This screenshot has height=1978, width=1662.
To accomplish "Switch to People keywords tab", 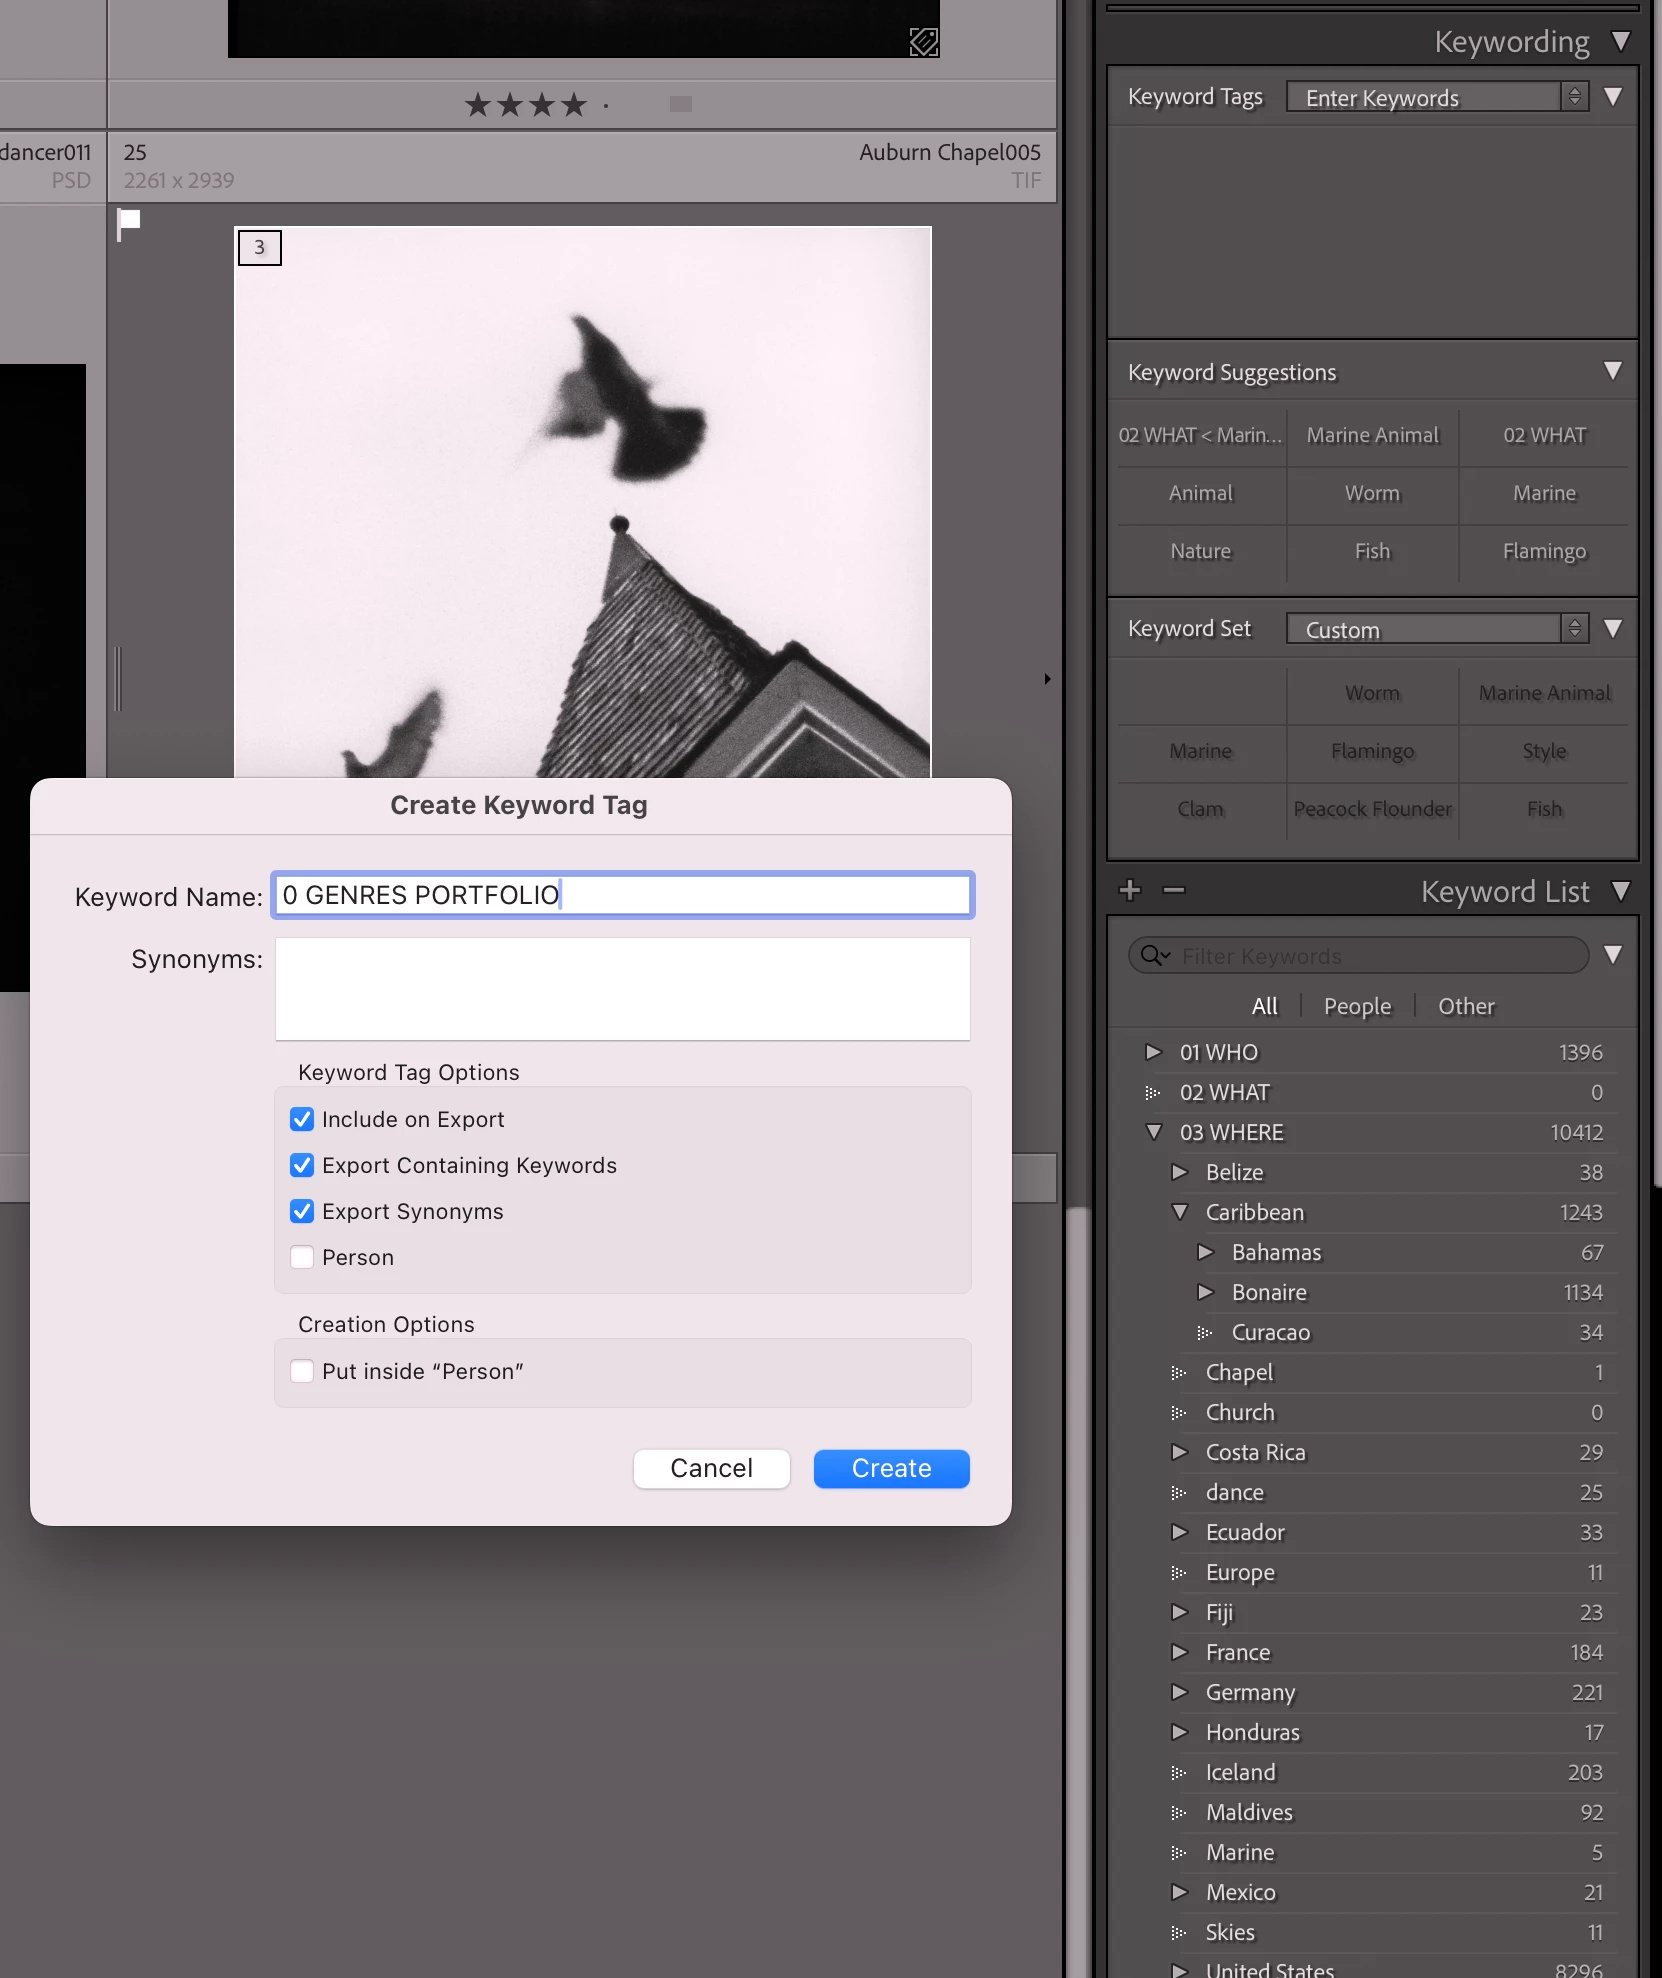I will (x=1357, y=1006).
